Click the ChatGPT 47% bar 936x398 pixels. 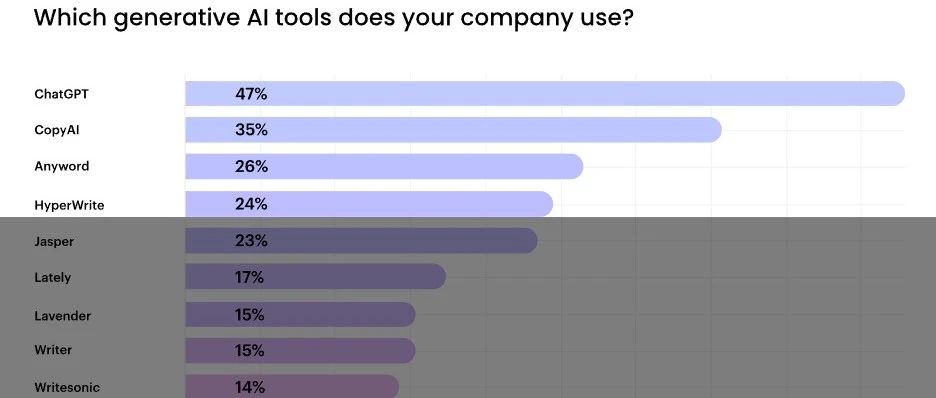[x=545, y=94]
